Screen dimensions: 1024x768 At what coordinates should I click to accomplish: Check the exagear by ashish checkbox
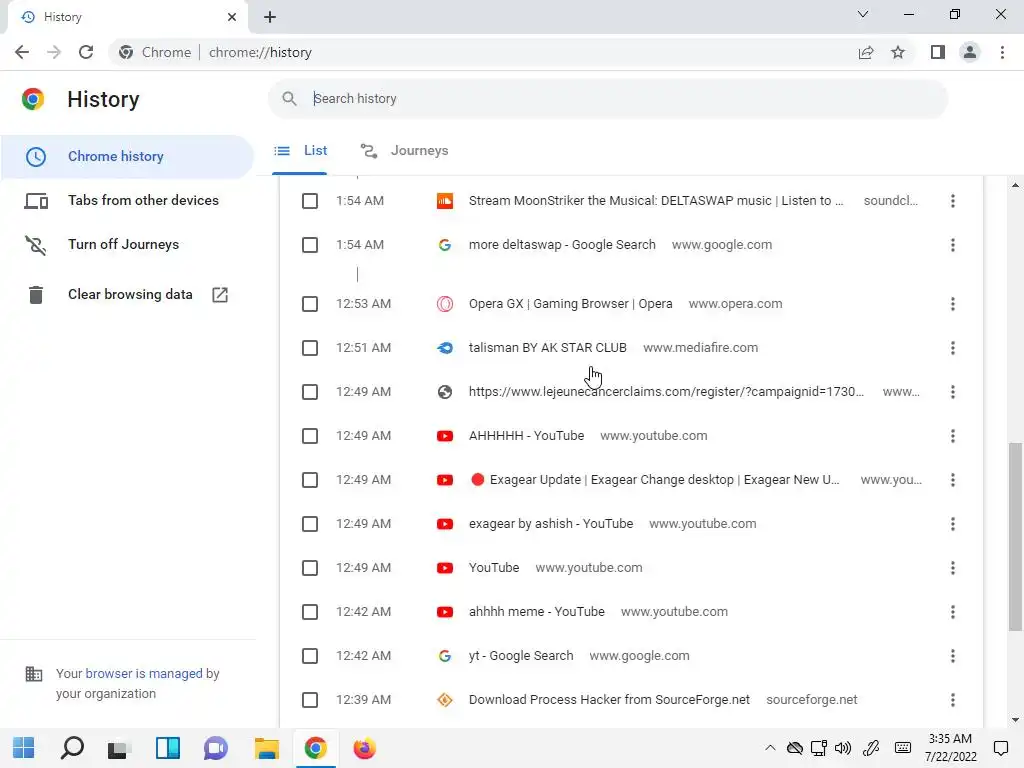tap(310, 524)
